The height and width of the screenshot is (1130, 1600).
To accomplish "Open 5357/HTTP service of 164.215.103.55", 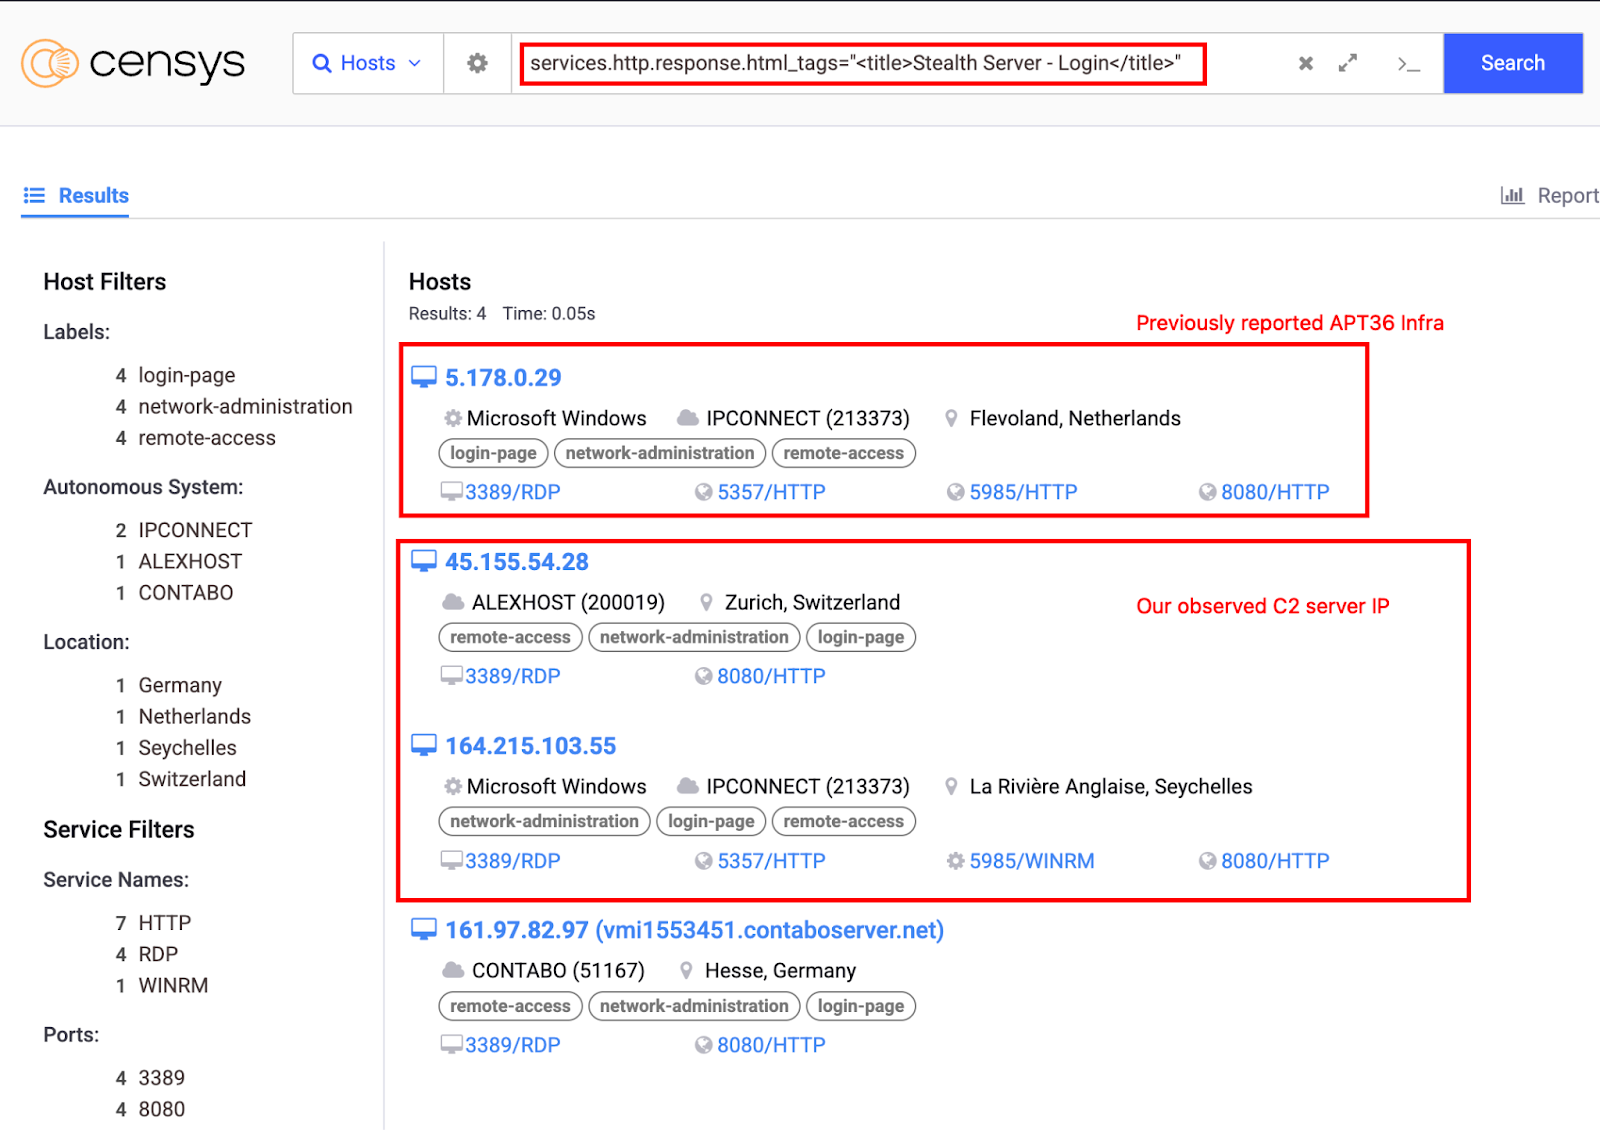I will click(x=771, y=860).
